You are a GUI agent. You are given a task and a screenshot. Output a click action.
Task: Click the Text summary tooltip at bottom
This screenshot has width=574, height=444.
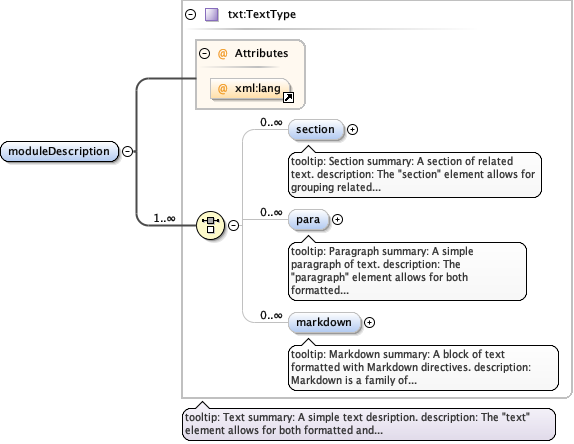[369, 424]
